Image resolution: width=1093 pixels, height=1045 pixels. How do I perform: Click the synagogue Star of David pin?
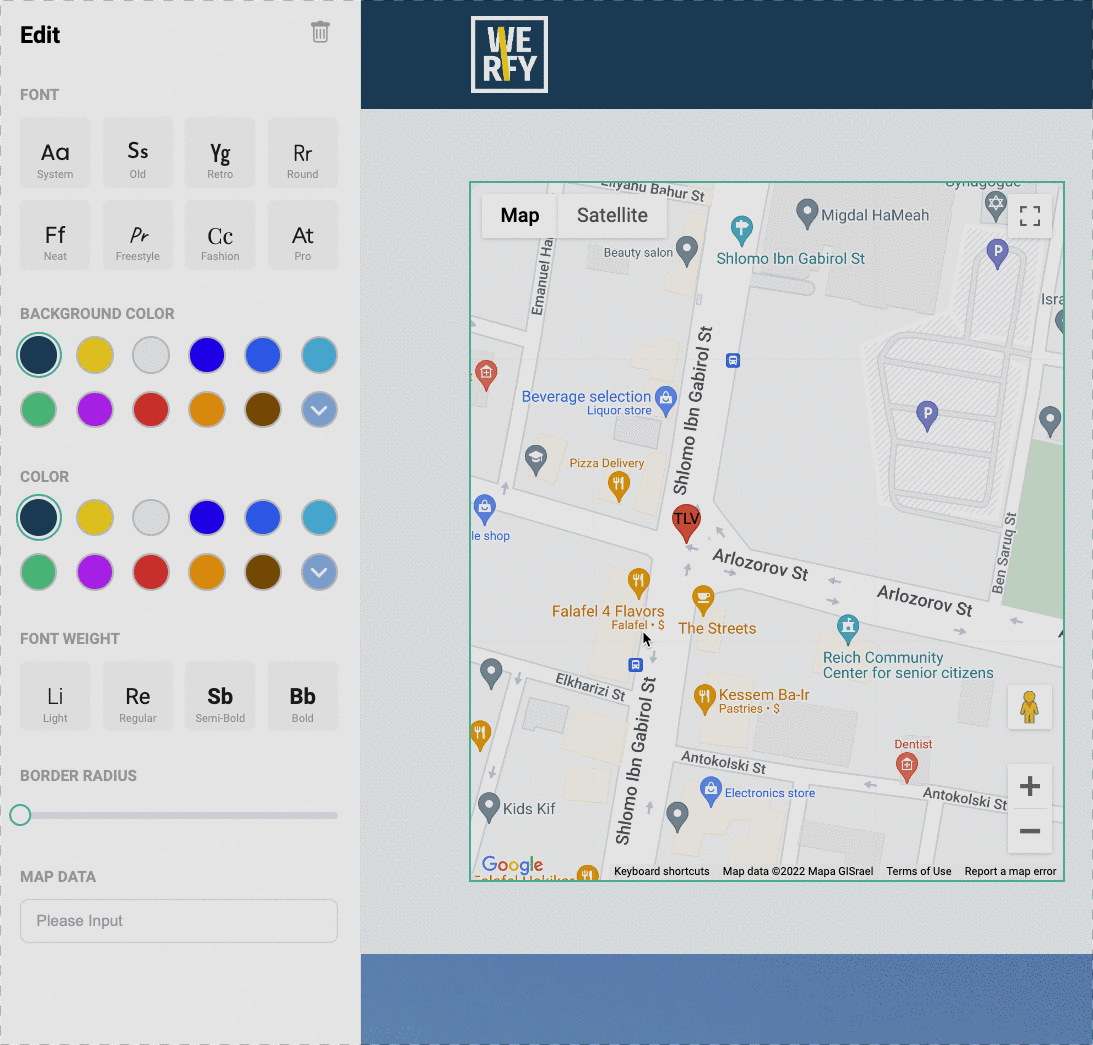[x=995, y=206]
